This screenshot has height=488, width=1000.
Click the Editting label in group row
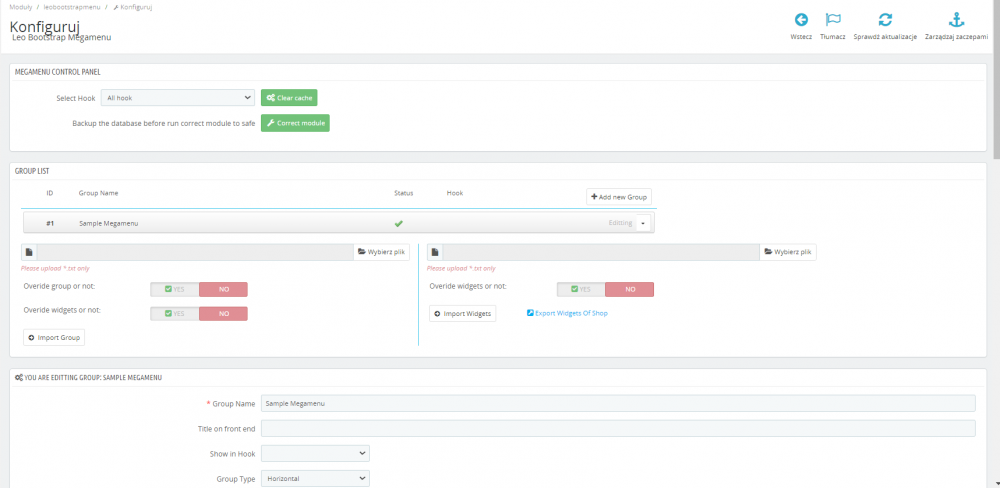click(621, 223)
